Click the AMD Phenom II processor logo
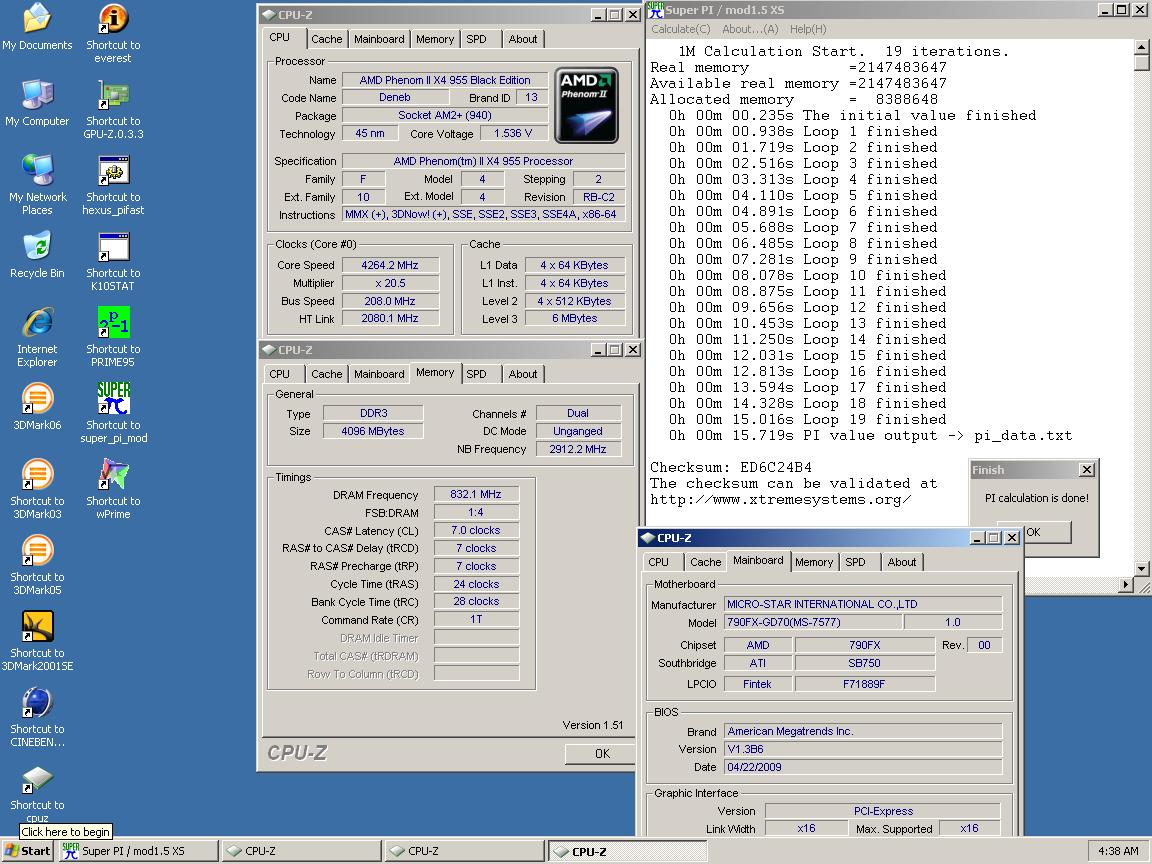The height and width of the screenshot is (864, 1152). click(x=586, y=105)
